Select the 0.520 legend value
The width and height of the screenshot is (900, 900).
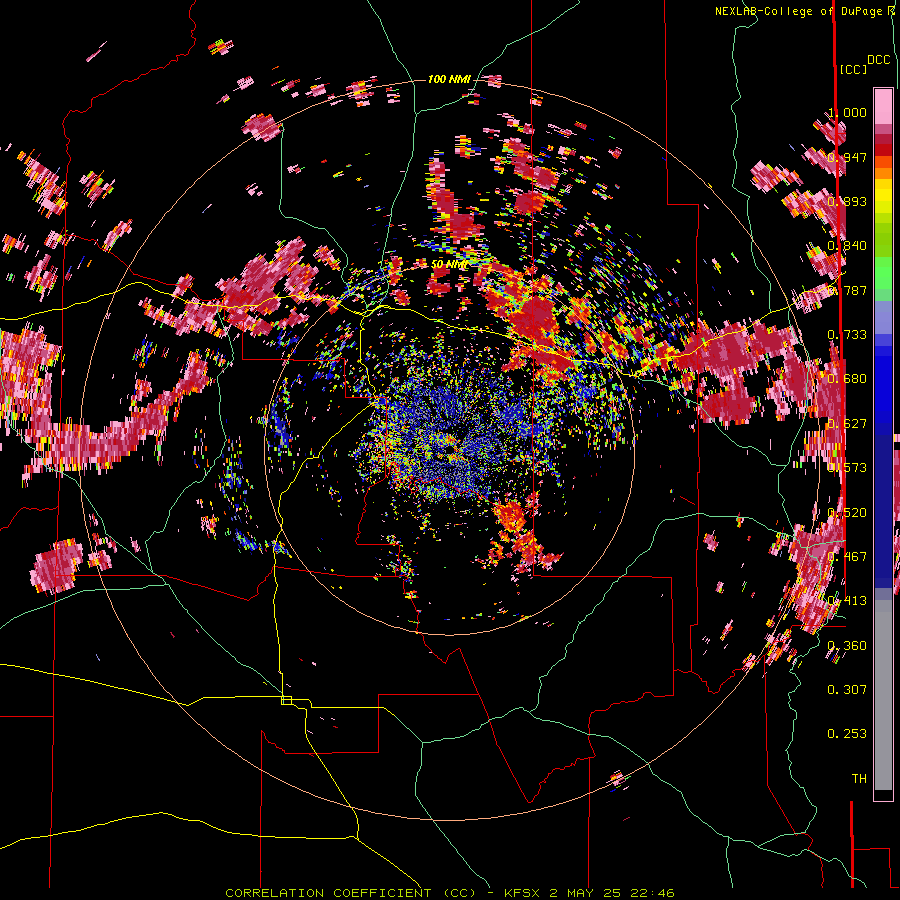pos(847,513)
